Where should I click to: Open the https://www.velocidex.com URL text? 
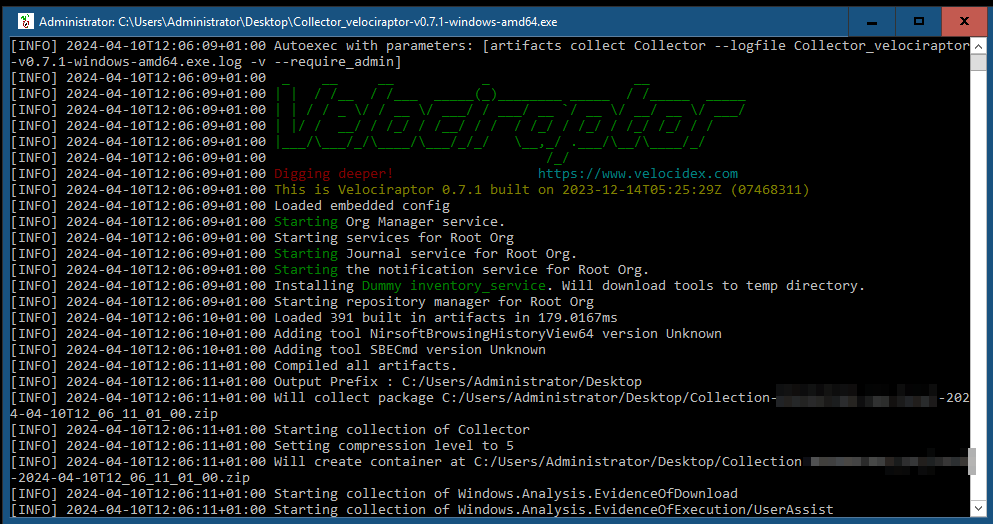click(x=638, y=174)
